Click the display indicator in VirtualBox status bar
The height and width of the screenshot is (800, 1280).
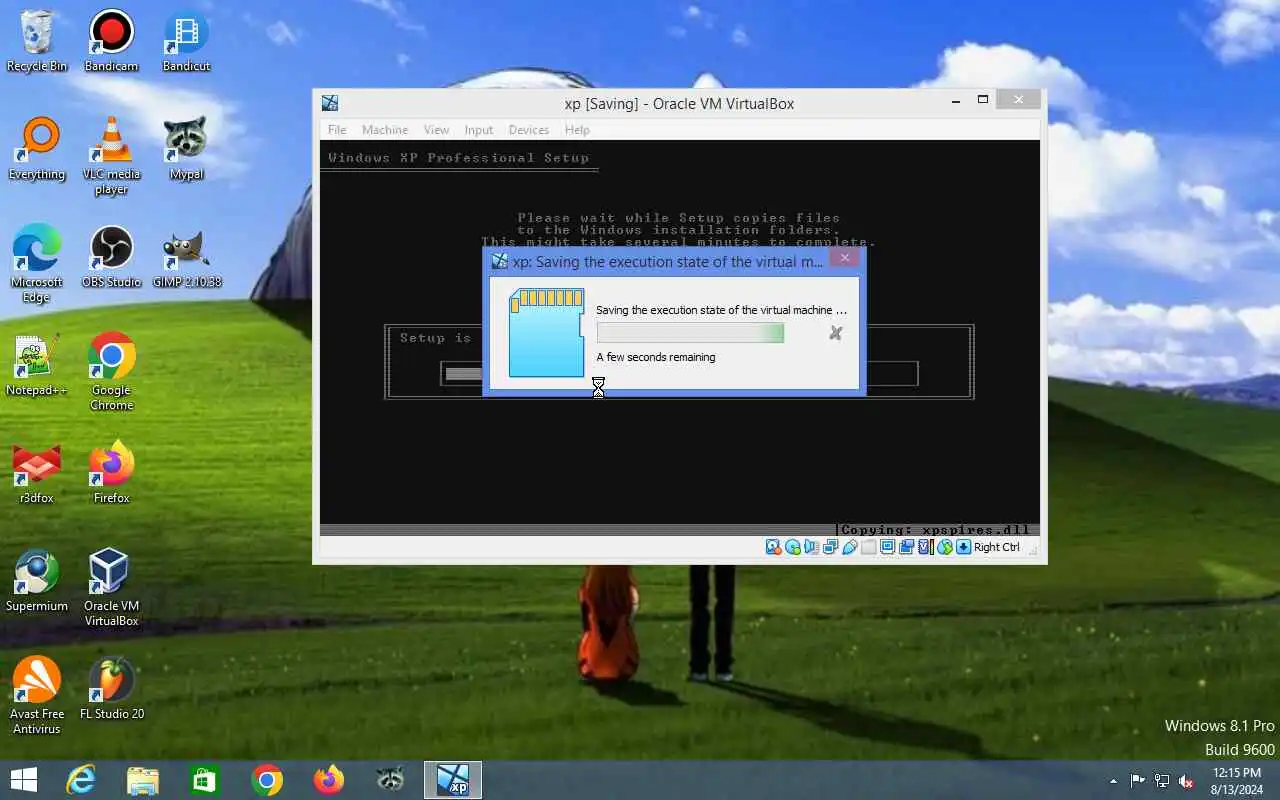pyautogui.click(x=887, y=547)
